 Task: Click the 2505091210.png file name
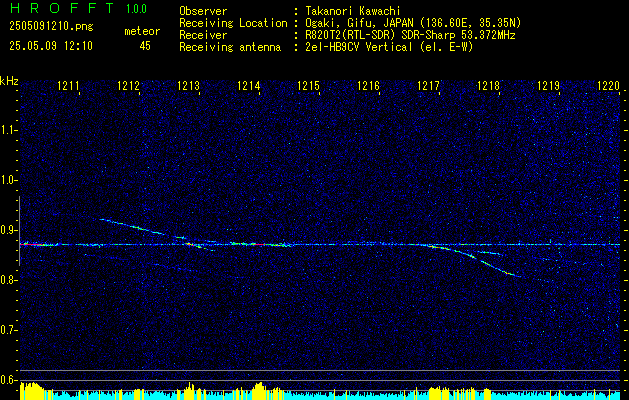click(51, 26)
